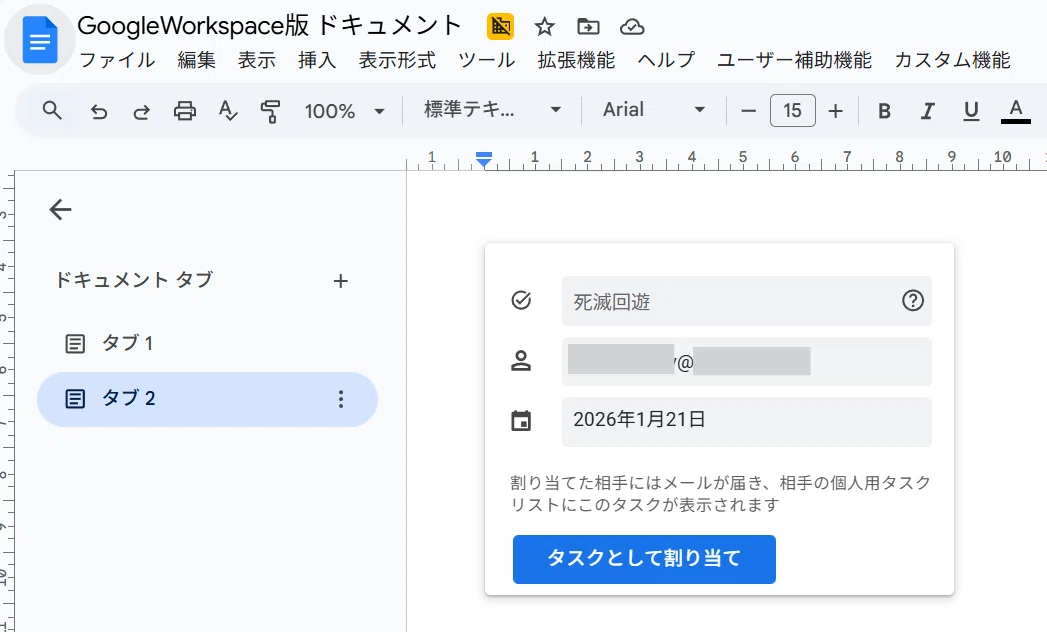1047x632 pixels.
Task: Click the help icon in task title field
Action: point(913,301)
